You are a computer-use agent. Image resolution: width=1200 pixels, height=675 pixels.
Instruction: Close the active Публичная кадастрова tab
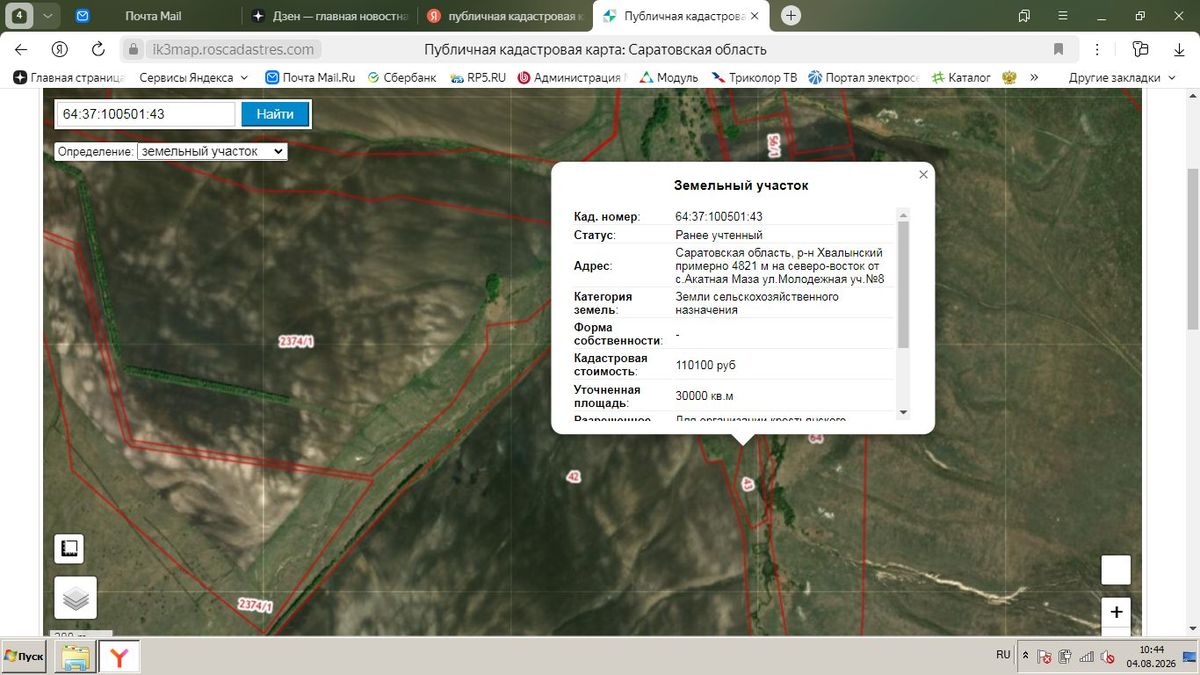click(x=753, y=16)
